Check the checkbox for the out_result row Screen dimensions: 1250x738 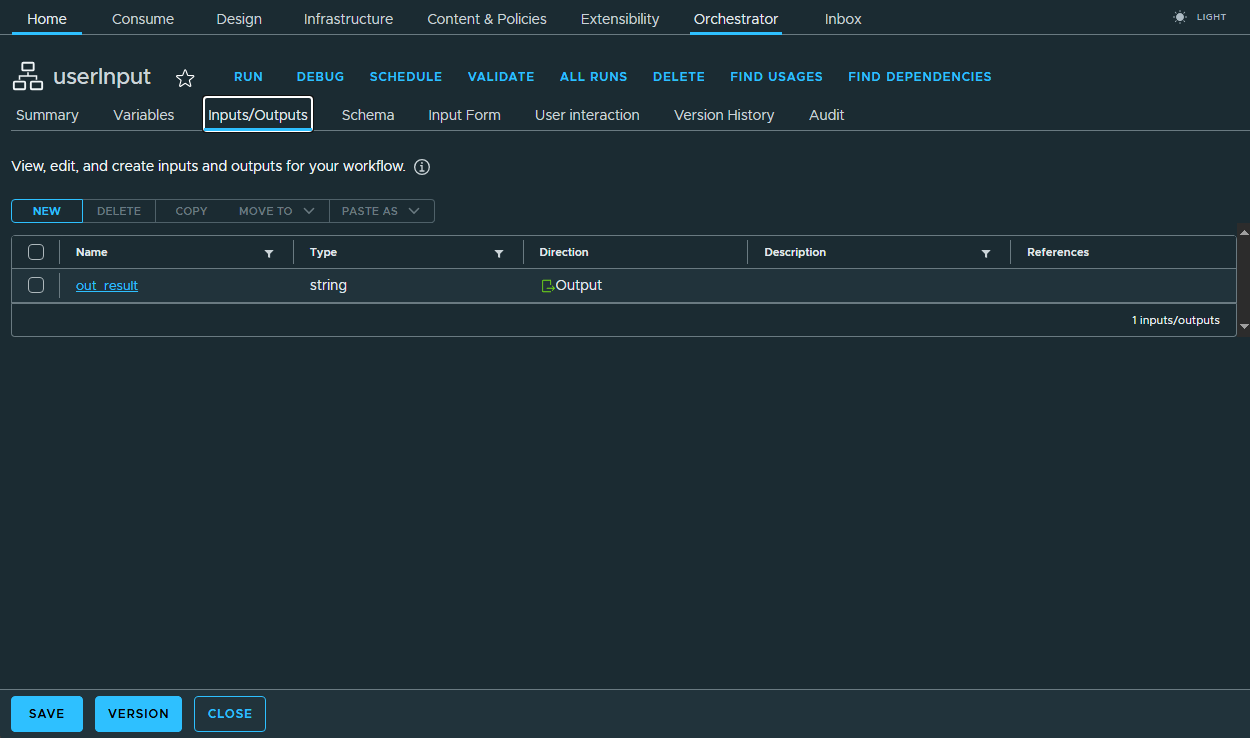[36, 285]
